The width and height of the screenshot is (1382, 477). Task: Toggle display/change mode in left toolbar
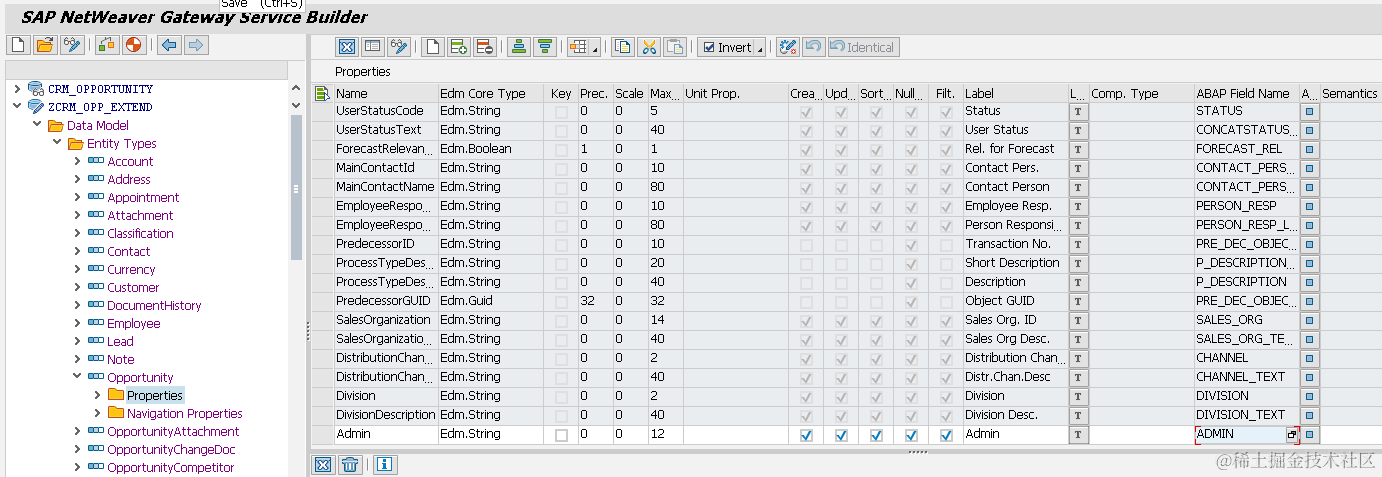pos(71,45)
